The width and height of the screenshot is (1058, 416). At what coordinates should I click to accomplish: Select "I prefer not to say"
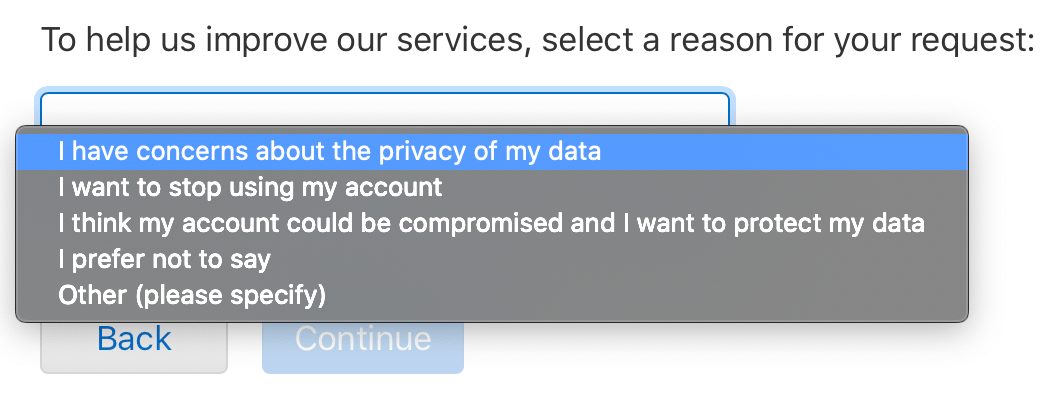(164, 259)
